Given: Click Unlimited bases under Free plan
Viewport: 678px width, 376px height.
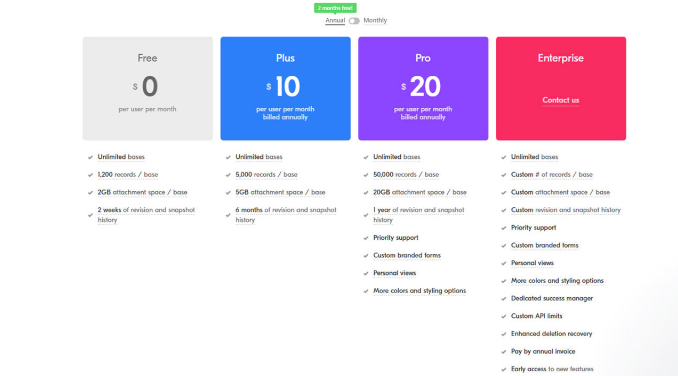Looking at the screenshot, I should click(121, 157).
